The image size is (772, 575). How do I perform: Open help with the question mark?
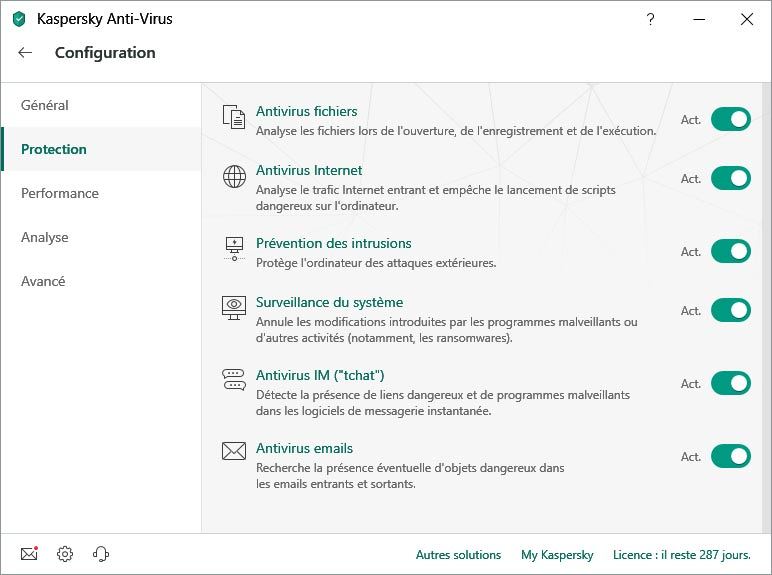click(x=650, y=19)
